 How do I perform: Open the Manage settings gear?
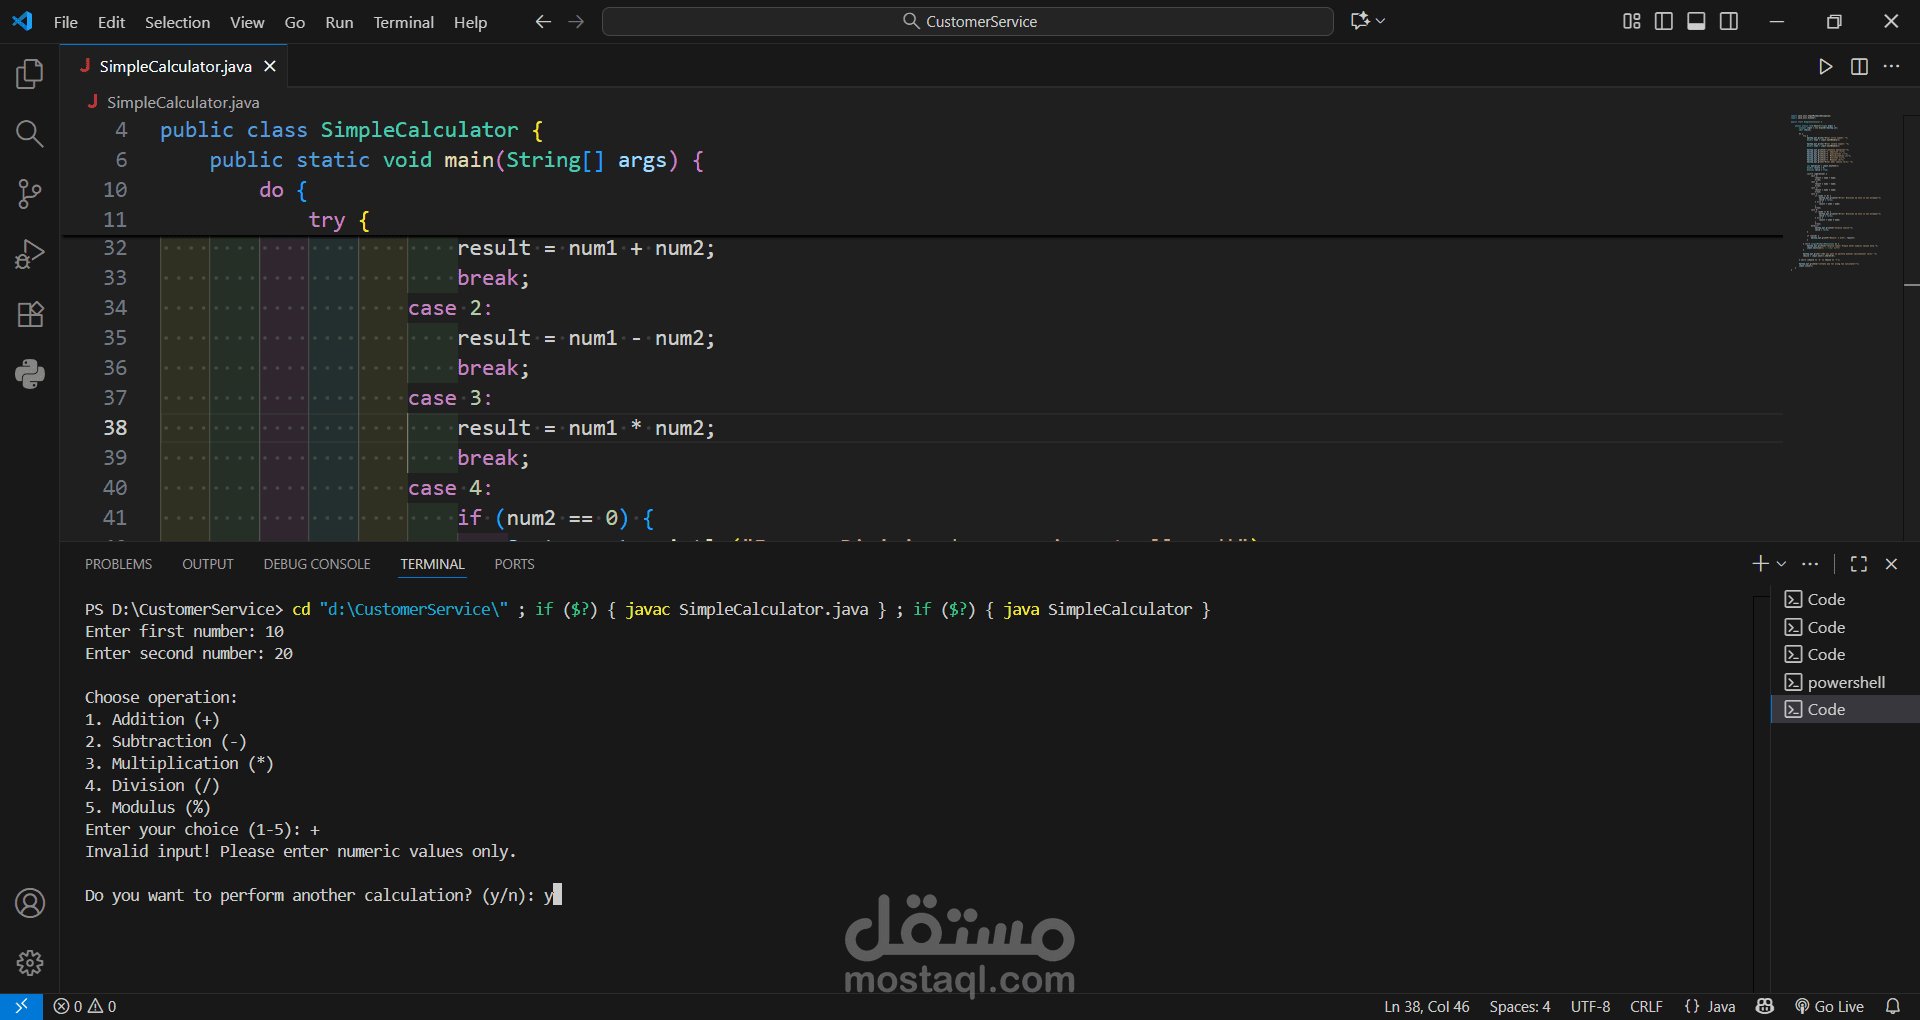(x=30, y=963)
